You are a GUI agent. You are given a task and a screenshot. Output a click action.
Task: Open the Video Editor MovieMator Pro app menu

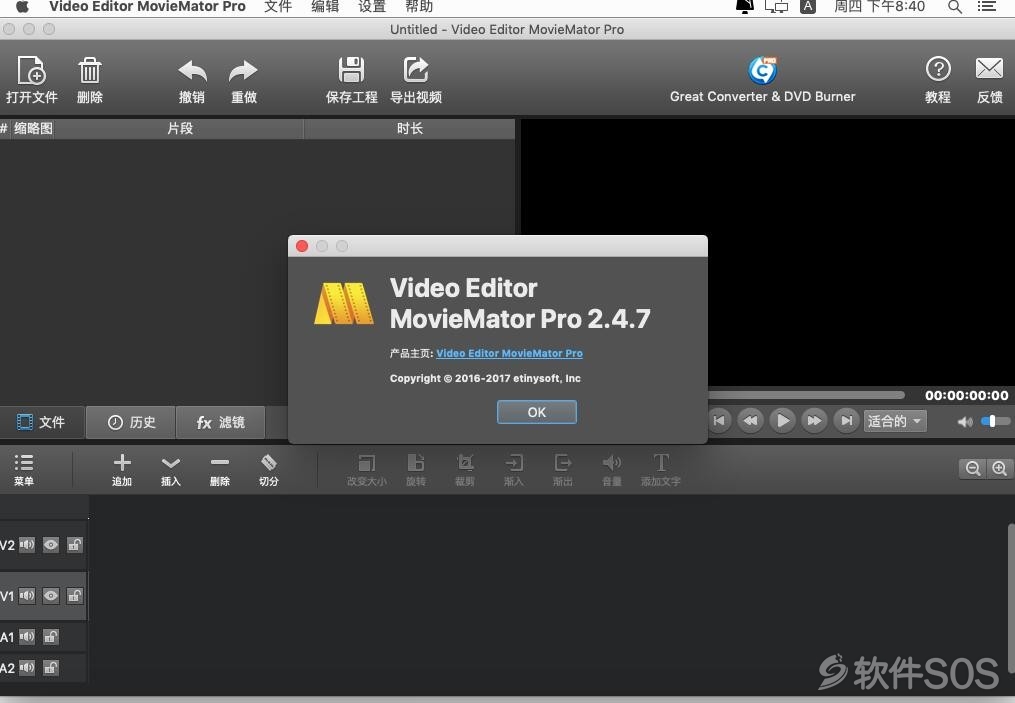148,7
